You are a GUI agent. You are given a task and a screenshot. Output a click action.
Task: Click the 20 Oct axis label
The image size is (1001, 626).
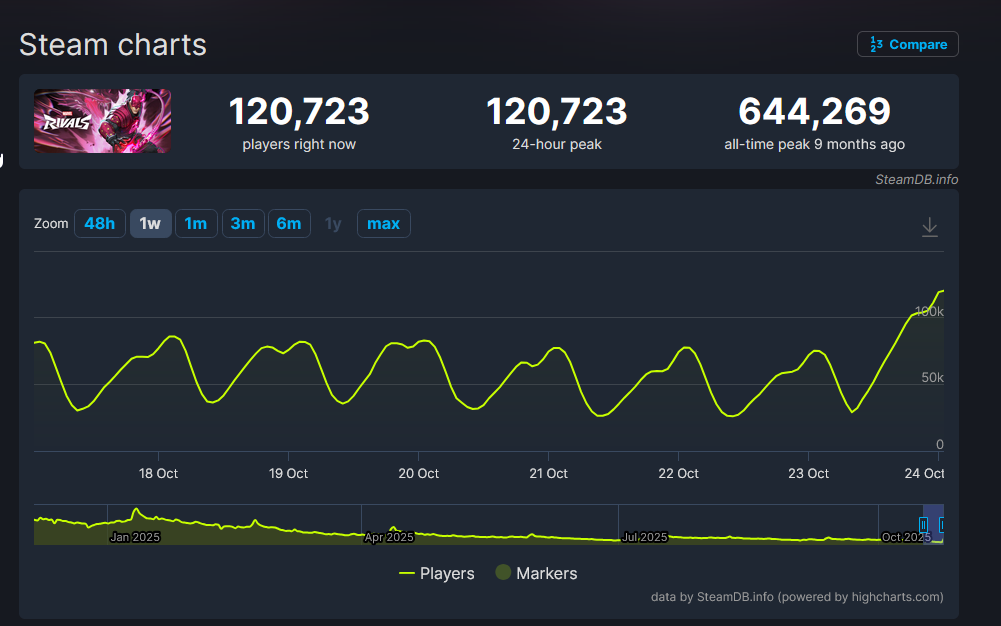tap(418, 473)
